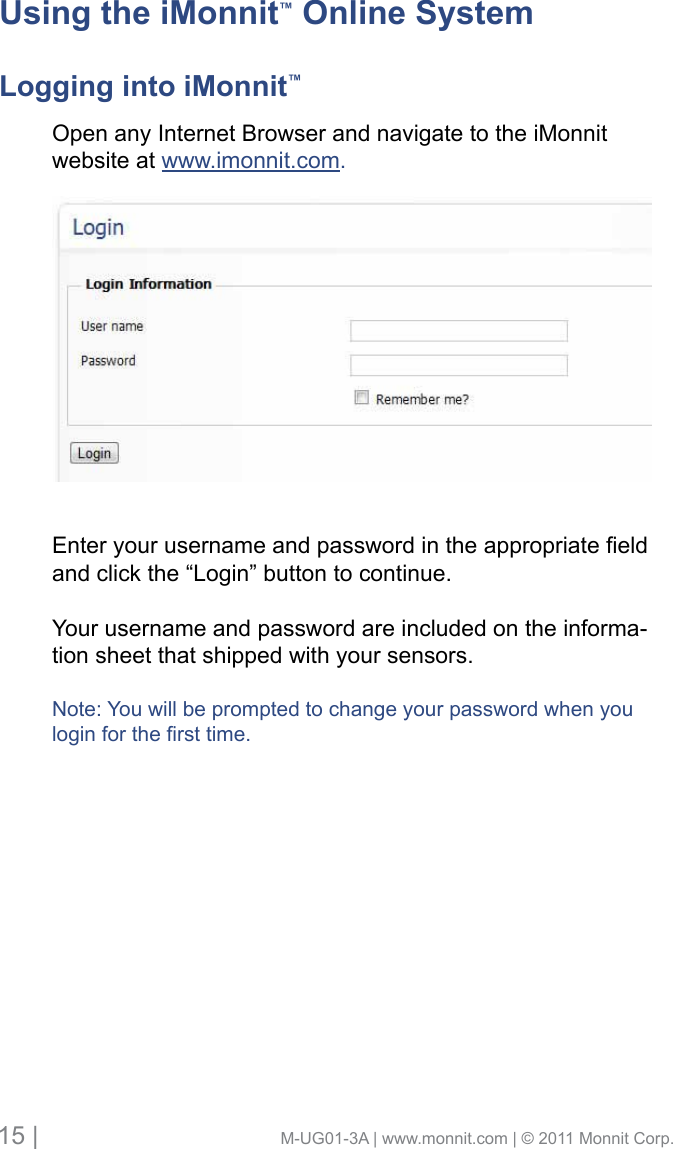Click the page number 15 in footer
The width and height of the screenshot is (673, 1149).
coord(13,1136)
